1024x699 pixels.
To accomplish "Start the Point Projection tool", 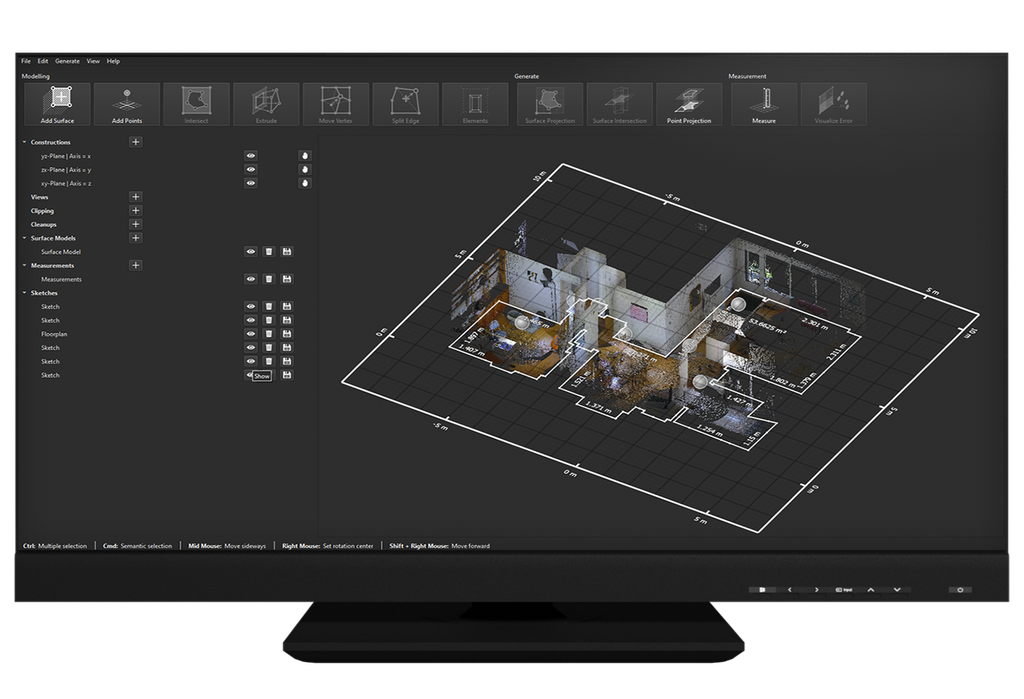I will (689, 104).
